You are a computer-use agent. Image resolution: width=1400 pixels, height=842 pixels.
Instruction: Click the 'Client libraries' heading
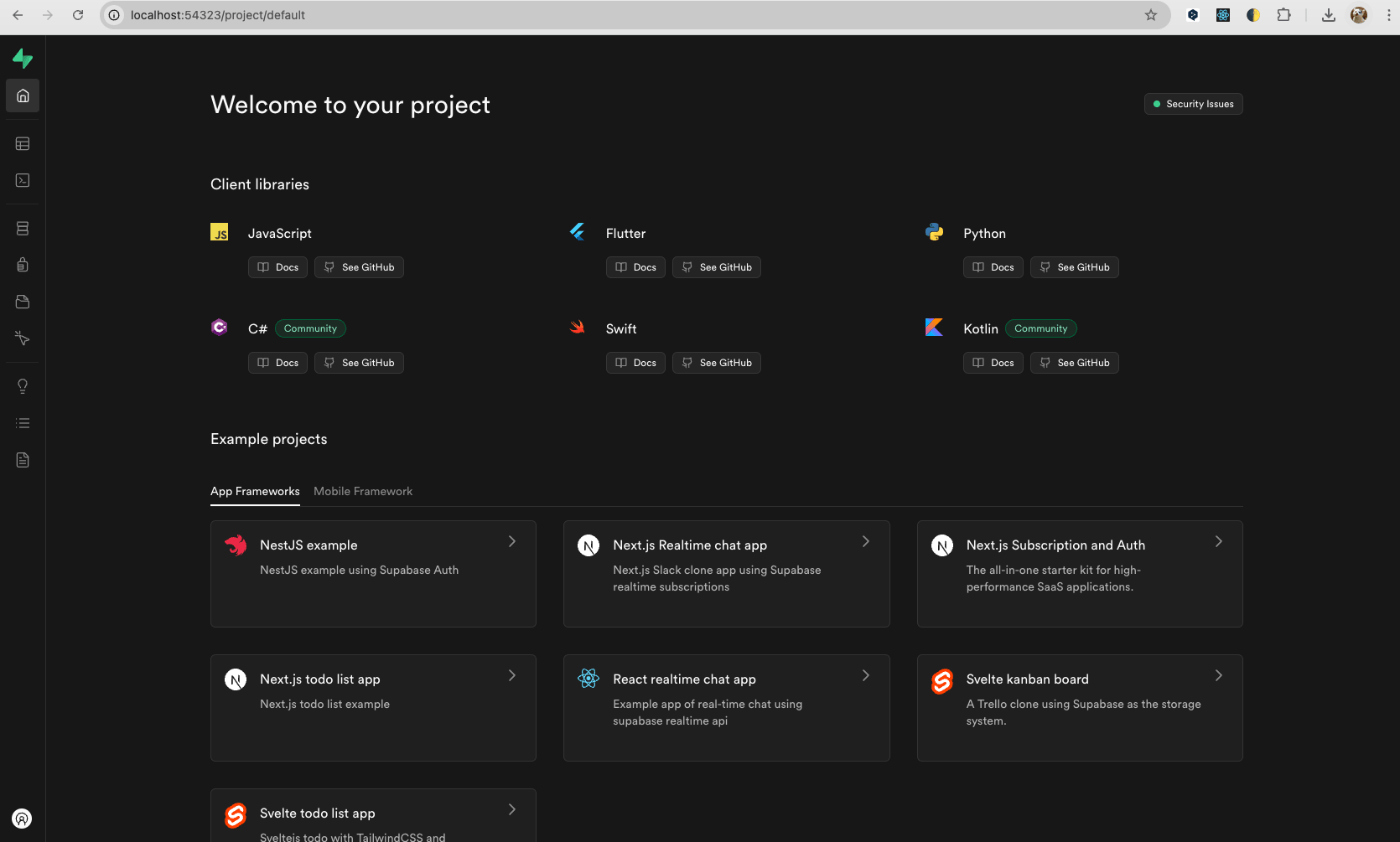click(x=260, y=184)
